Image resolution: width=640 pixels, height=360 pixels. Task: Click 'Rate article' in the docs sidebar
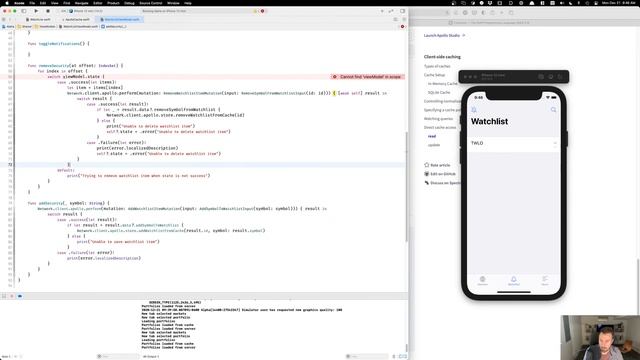pyautogui.click(x=437, y=165)
